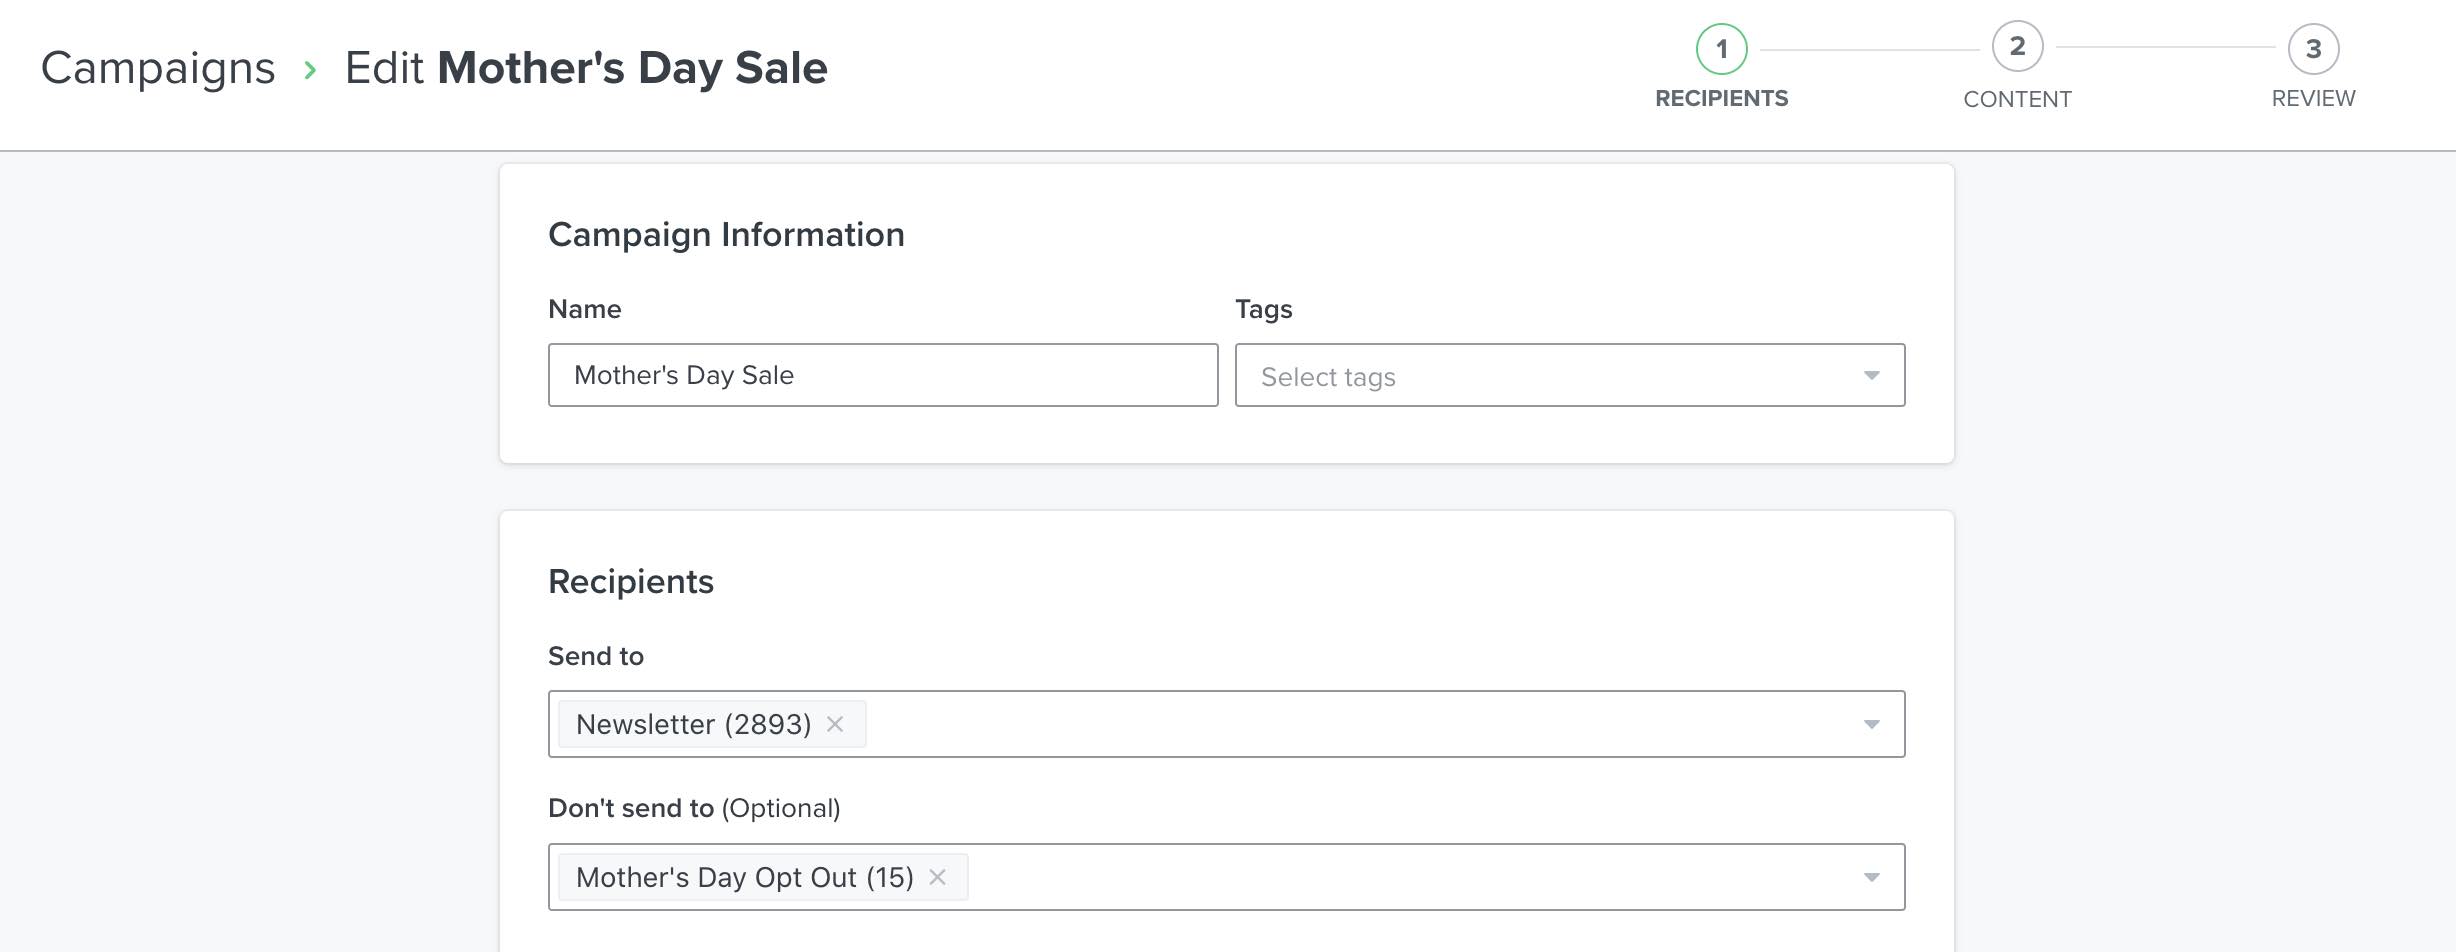Navigate back to Campaigns breadcrumb
Image resolution: width=2456 pixels, height=952 pixels.
(158, 68)
